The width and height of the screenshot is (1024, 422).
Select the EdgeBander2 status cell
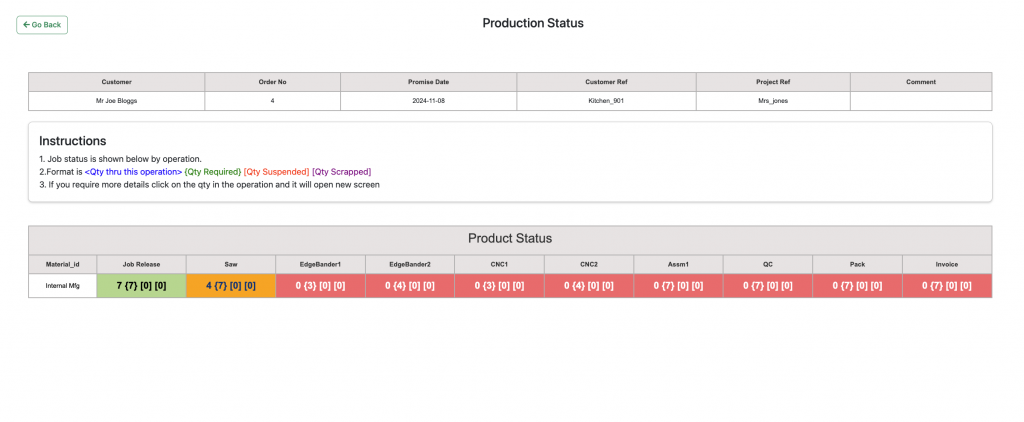point(410,285)
